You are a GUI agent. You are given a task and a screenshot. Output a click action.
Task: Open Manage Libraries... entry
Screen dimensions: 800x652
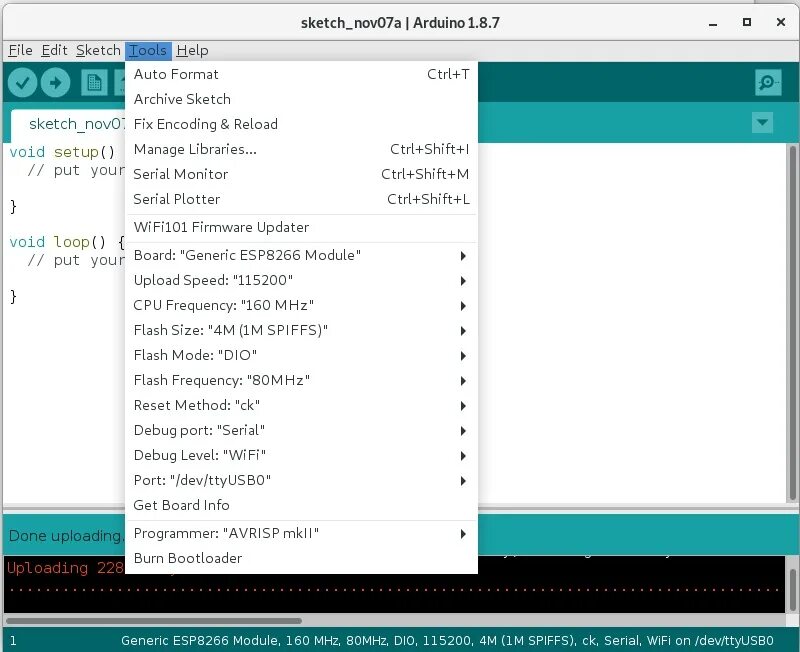tap(301, 149)
